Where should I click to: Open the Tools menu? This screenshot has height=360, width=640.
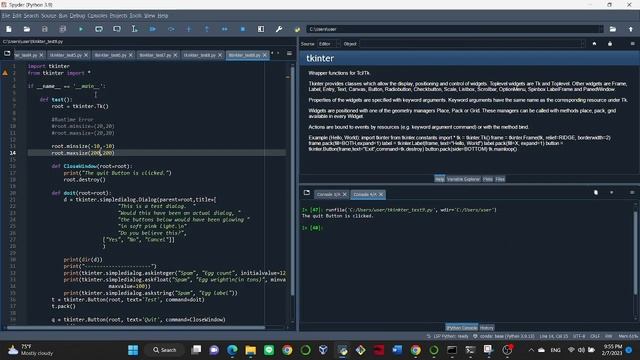click(136, 16)
